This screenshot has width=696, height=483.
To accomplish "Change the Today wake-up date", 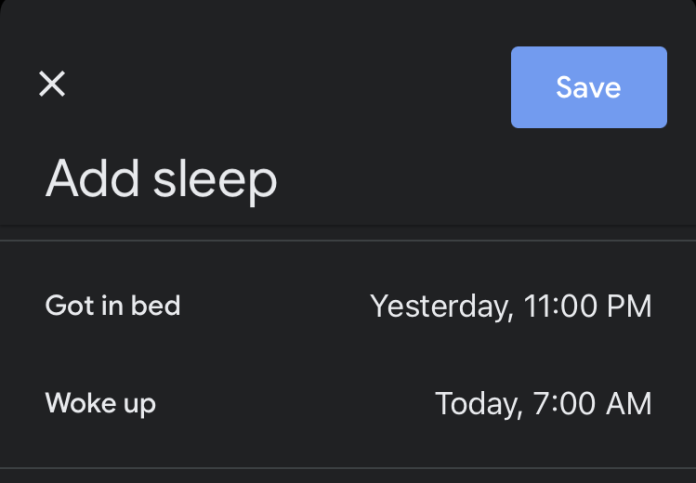I will [x=477, y=404].
